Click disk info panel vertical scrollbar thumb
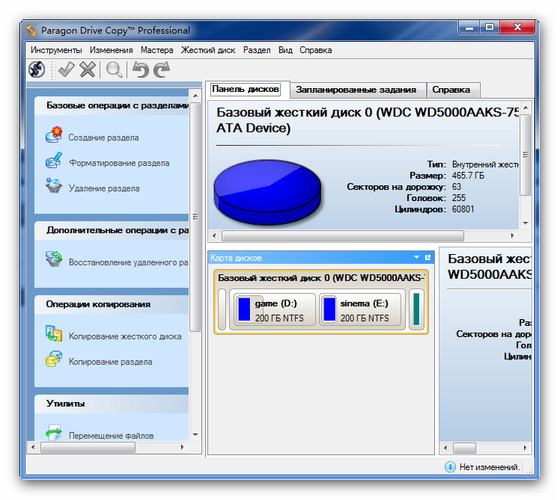 pos(525,155)
